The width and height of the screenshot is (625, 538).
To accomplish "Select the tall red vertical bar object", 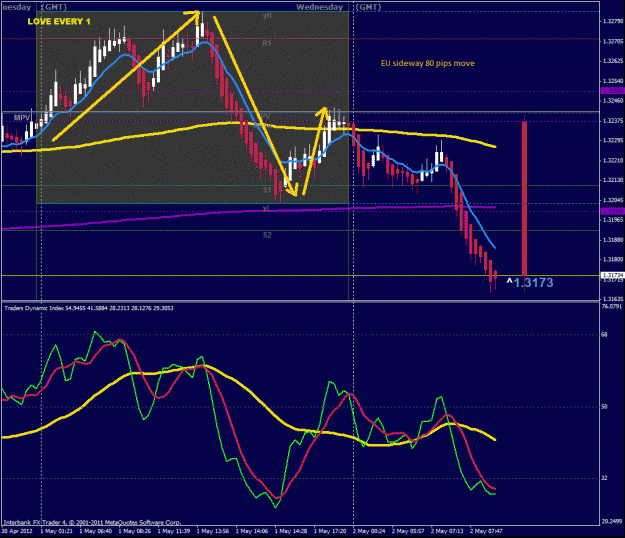I will 525,198.
